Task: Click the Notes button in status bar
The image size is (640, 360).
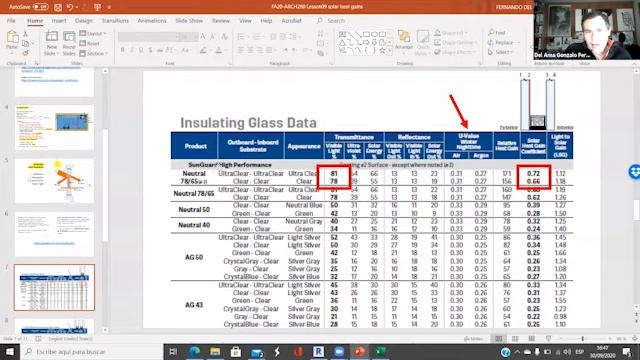Action: coord(474,339)
